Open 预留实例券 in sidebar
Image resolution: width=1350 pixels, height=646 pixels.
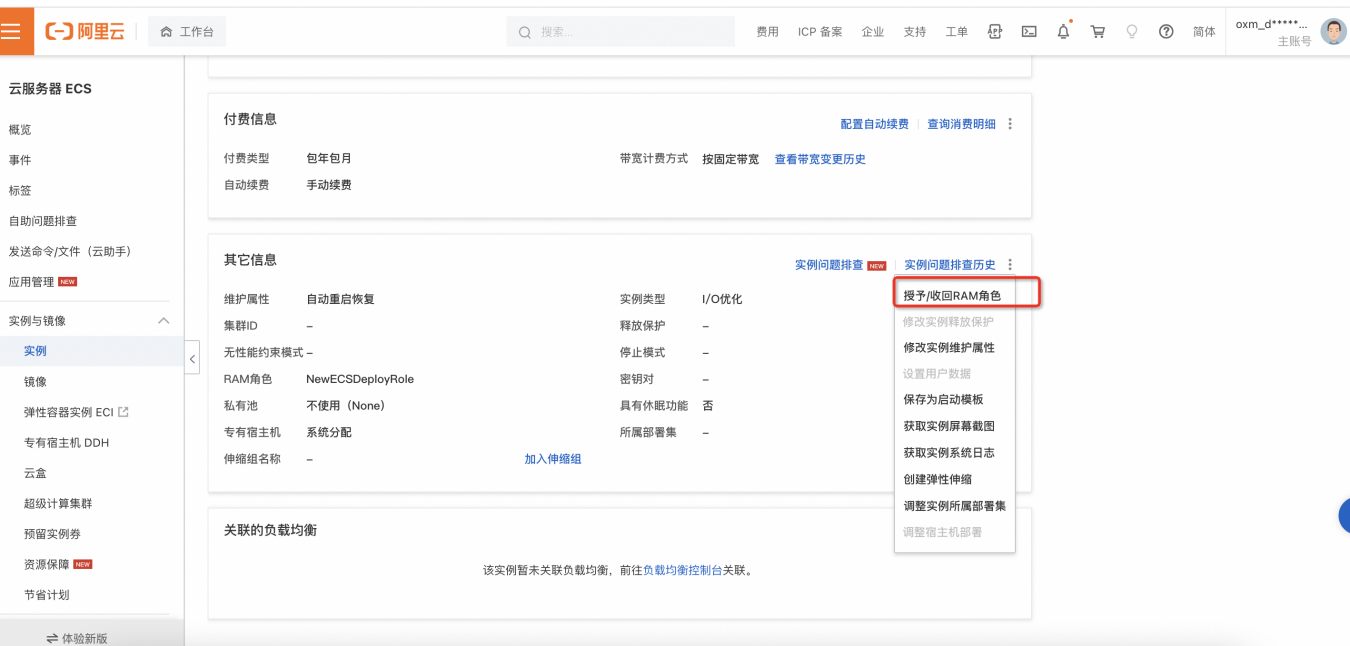click(52, 534)
